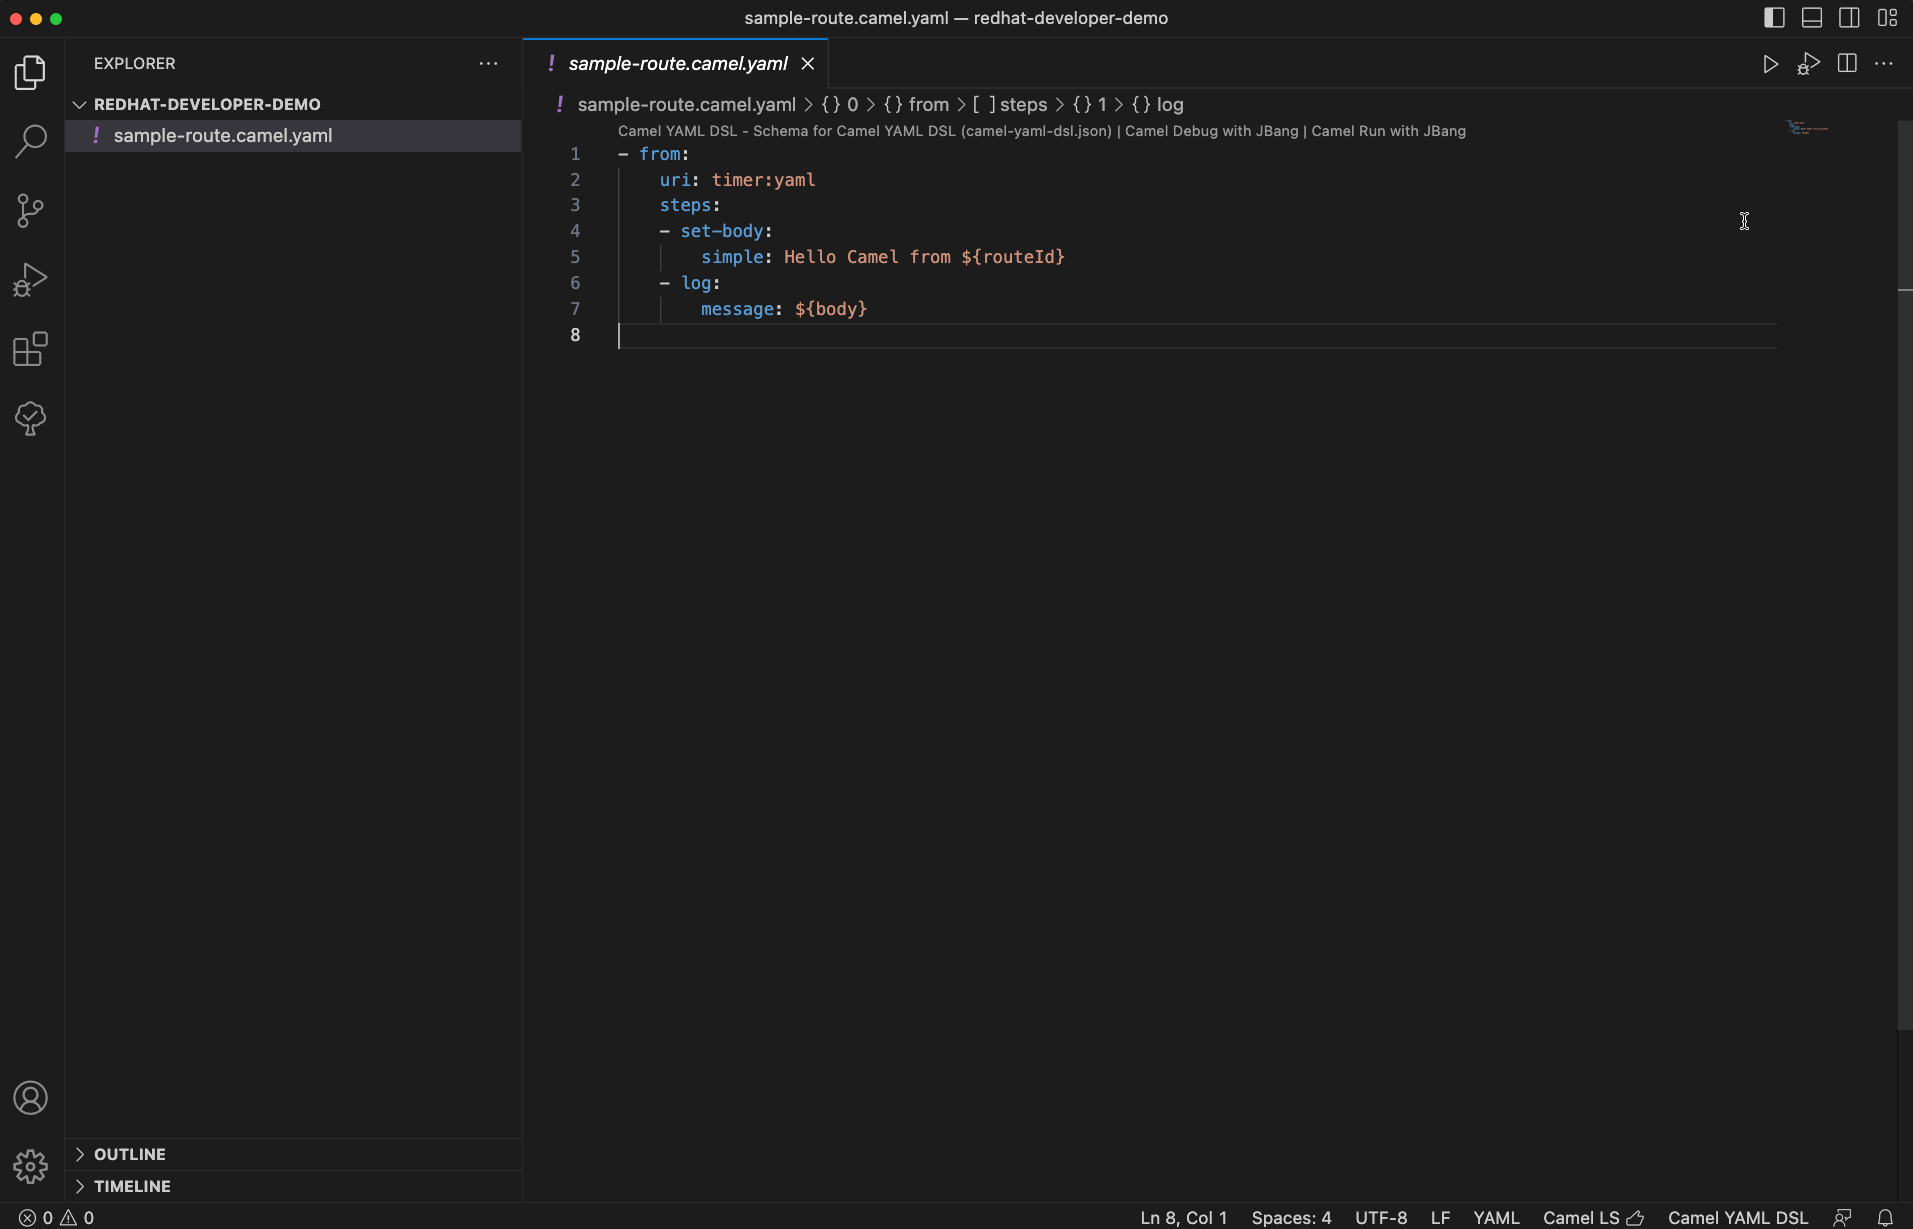Open the breadcrumb 'steps' item

click(1010, 105)
